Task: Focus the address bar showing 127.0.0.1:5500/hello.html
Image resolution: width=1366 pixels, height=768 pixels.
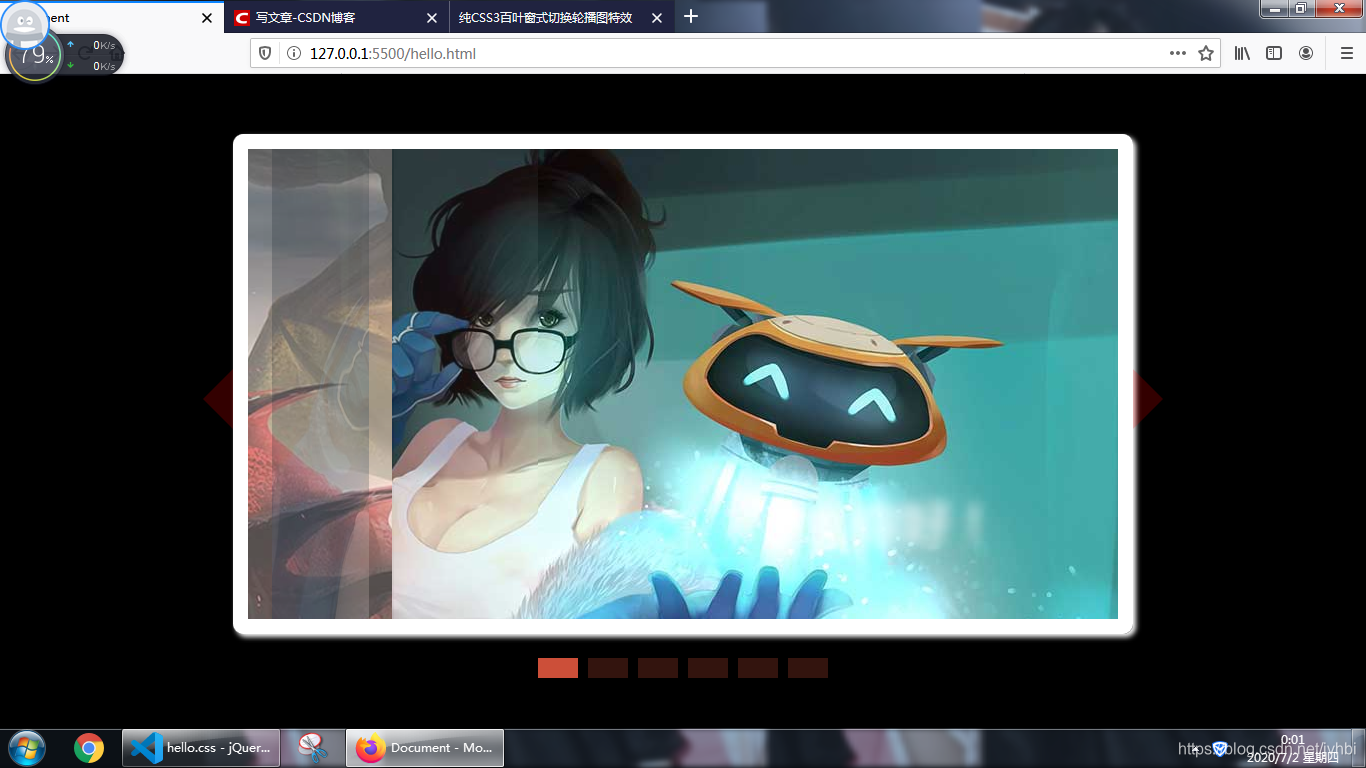Action: tap(735, 53)
